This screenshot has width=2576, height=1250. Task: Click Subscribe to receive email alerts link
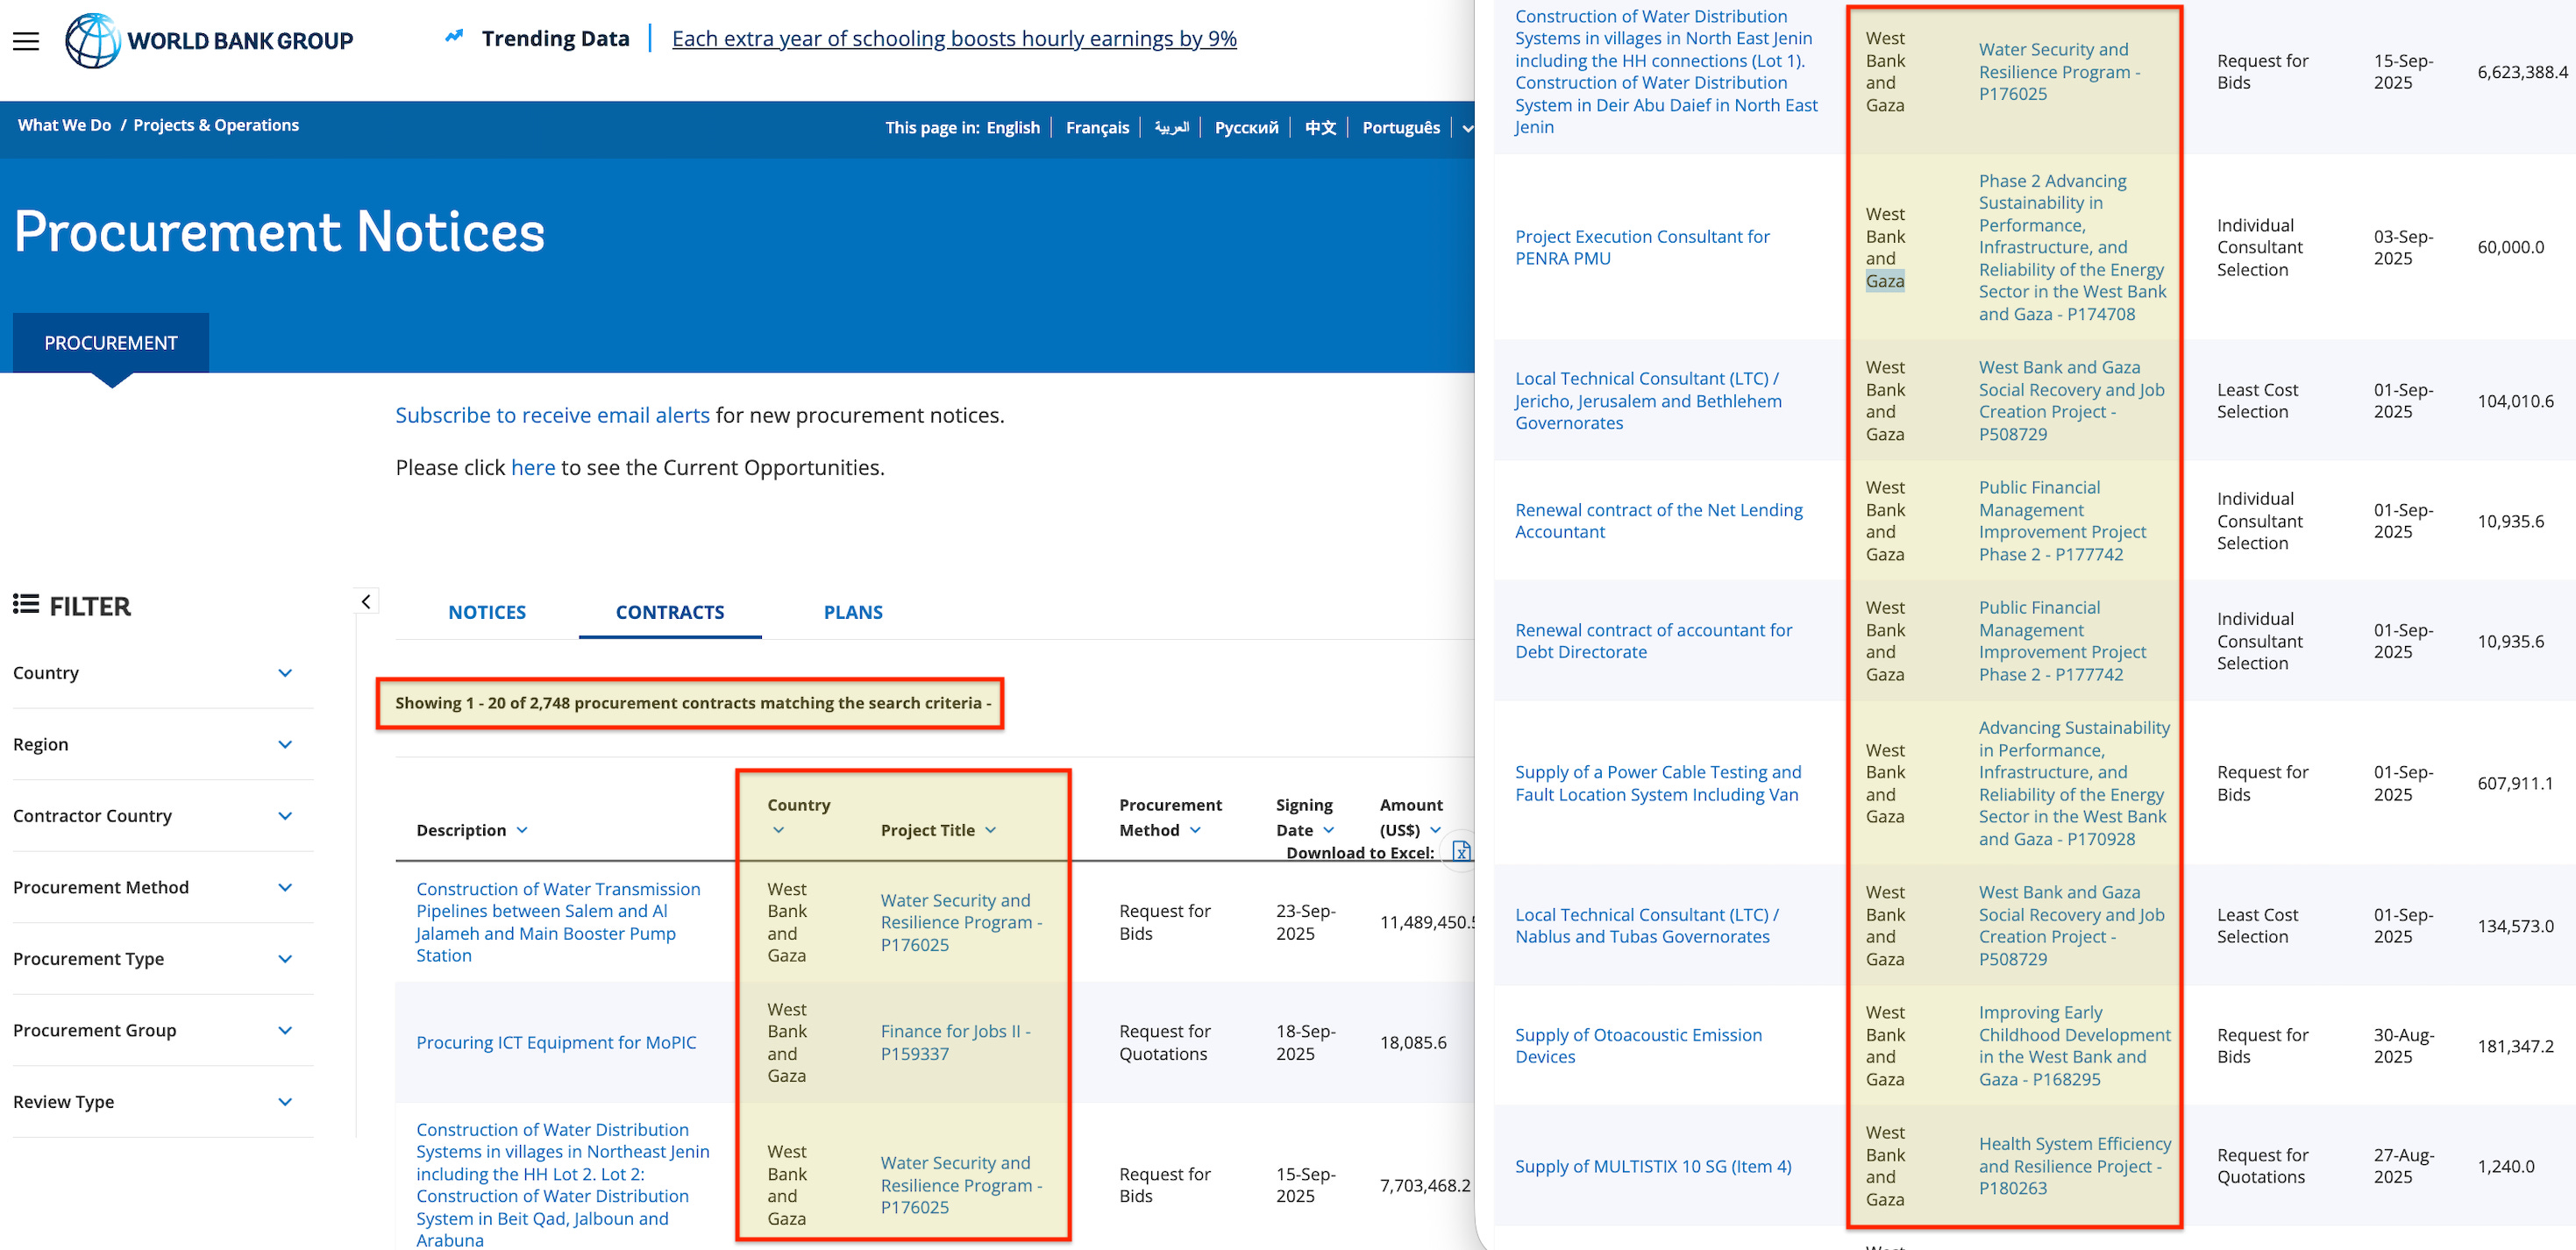[x=552, y=415]
